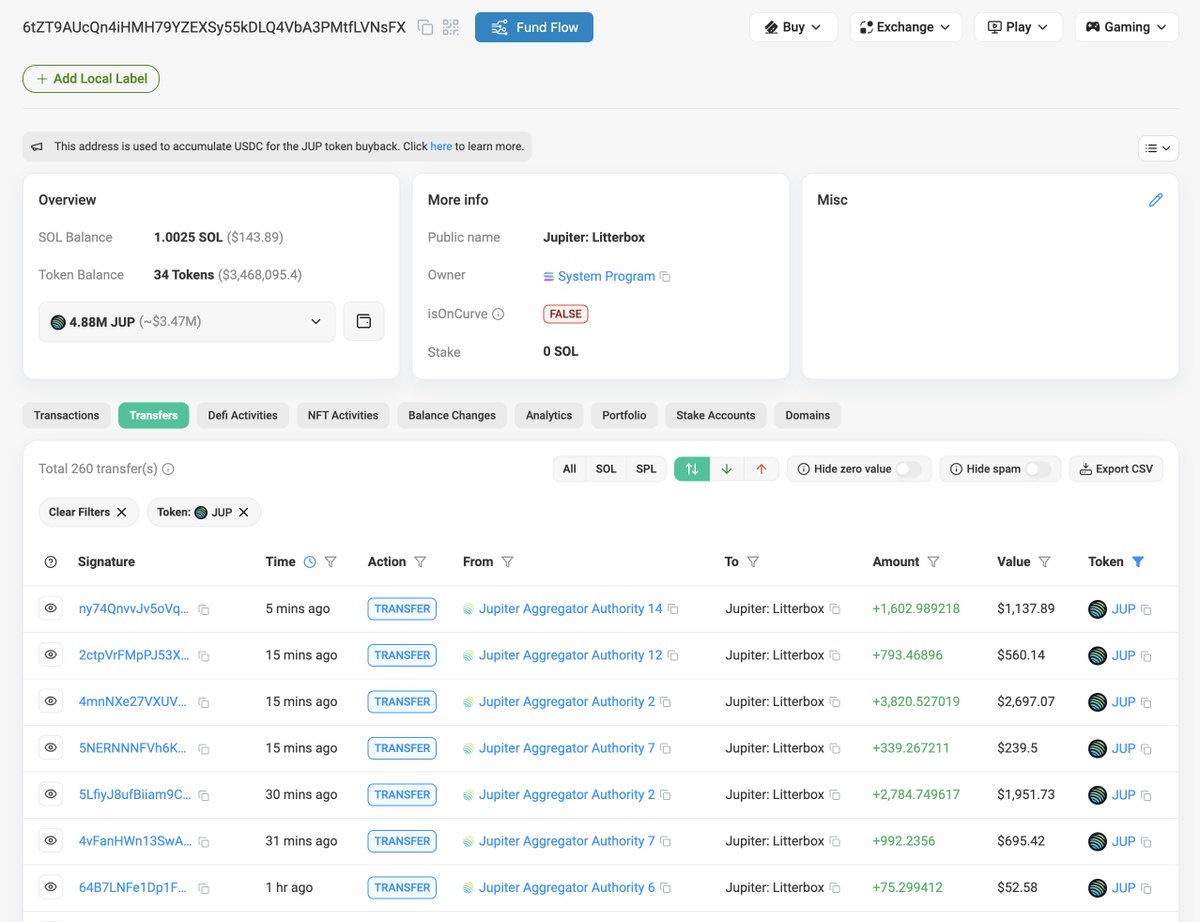The image size is (1200, 922).
Task: Select both-directions transfer filter
Action: click(x=692, y=469)
